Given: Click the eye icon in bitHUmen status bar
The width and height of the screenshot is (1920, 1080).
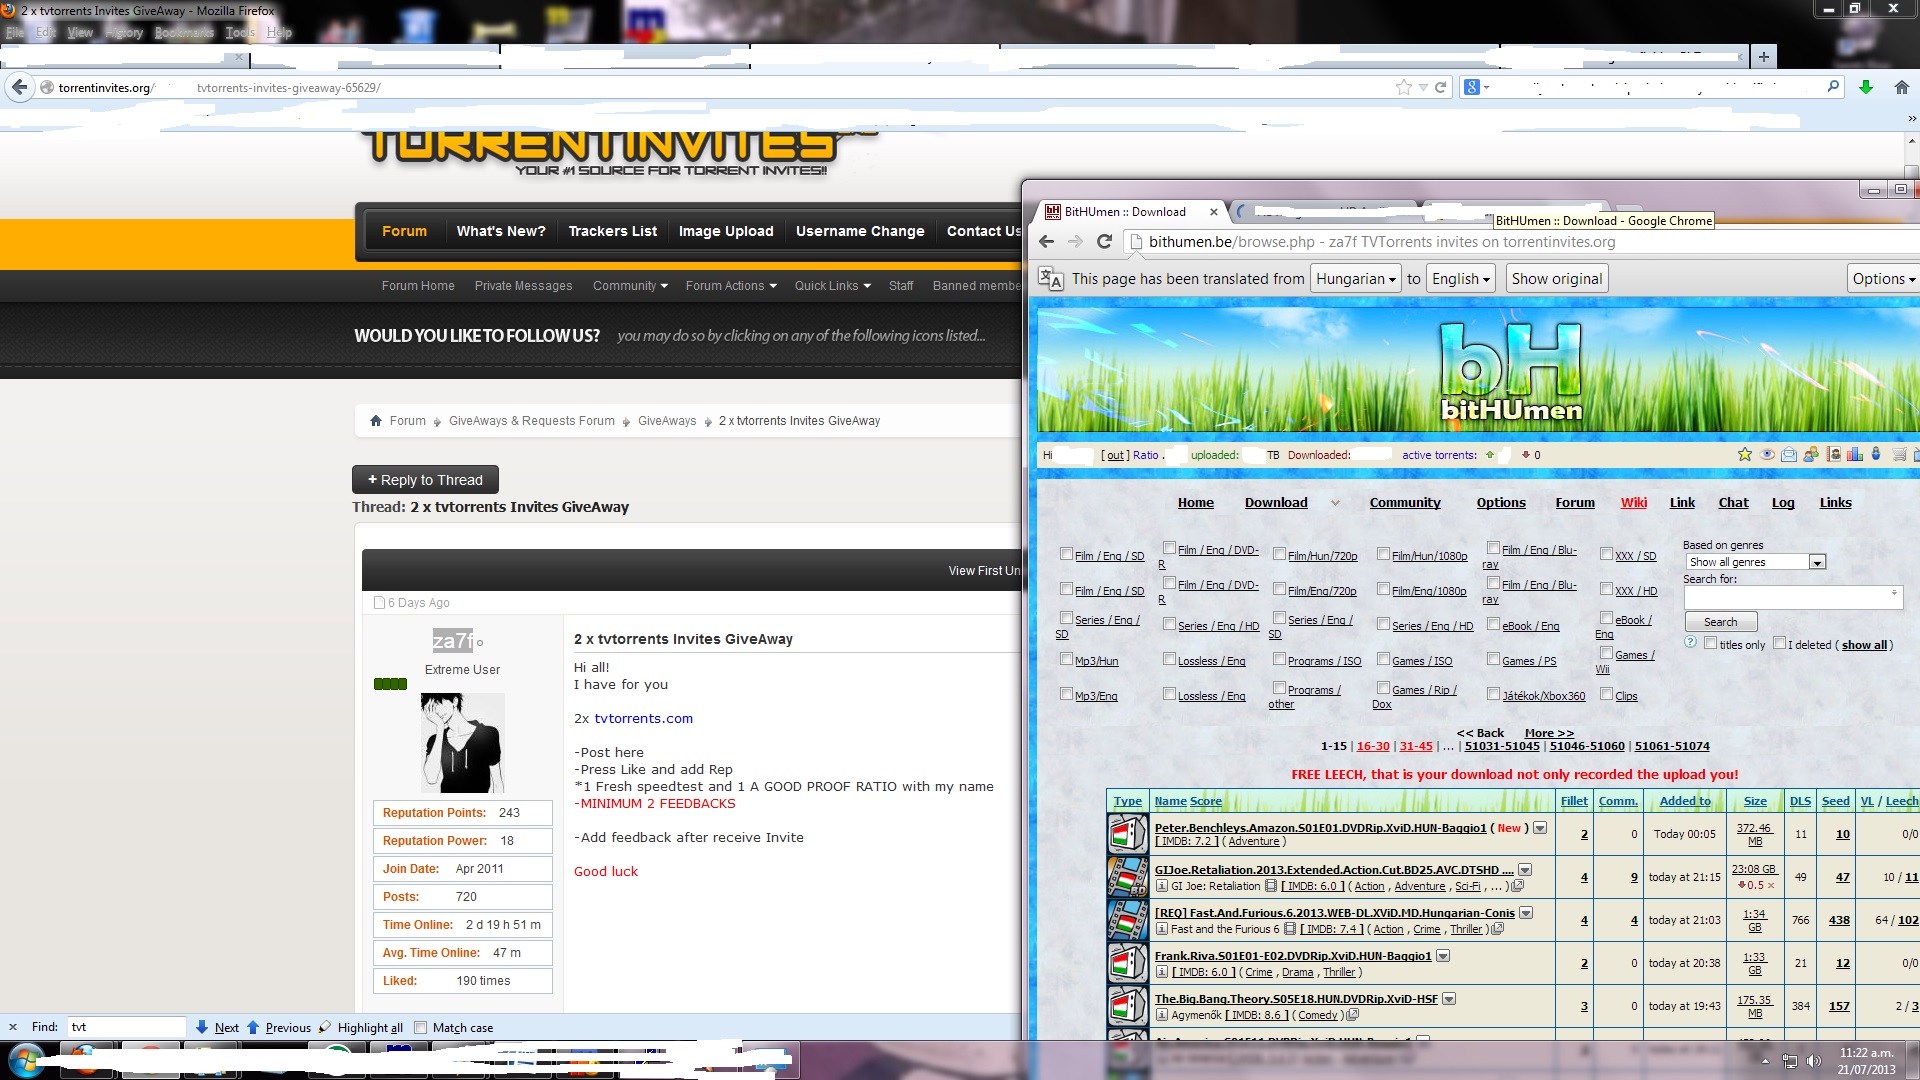Looking at the screenshot, I should tap(1767, 454).
